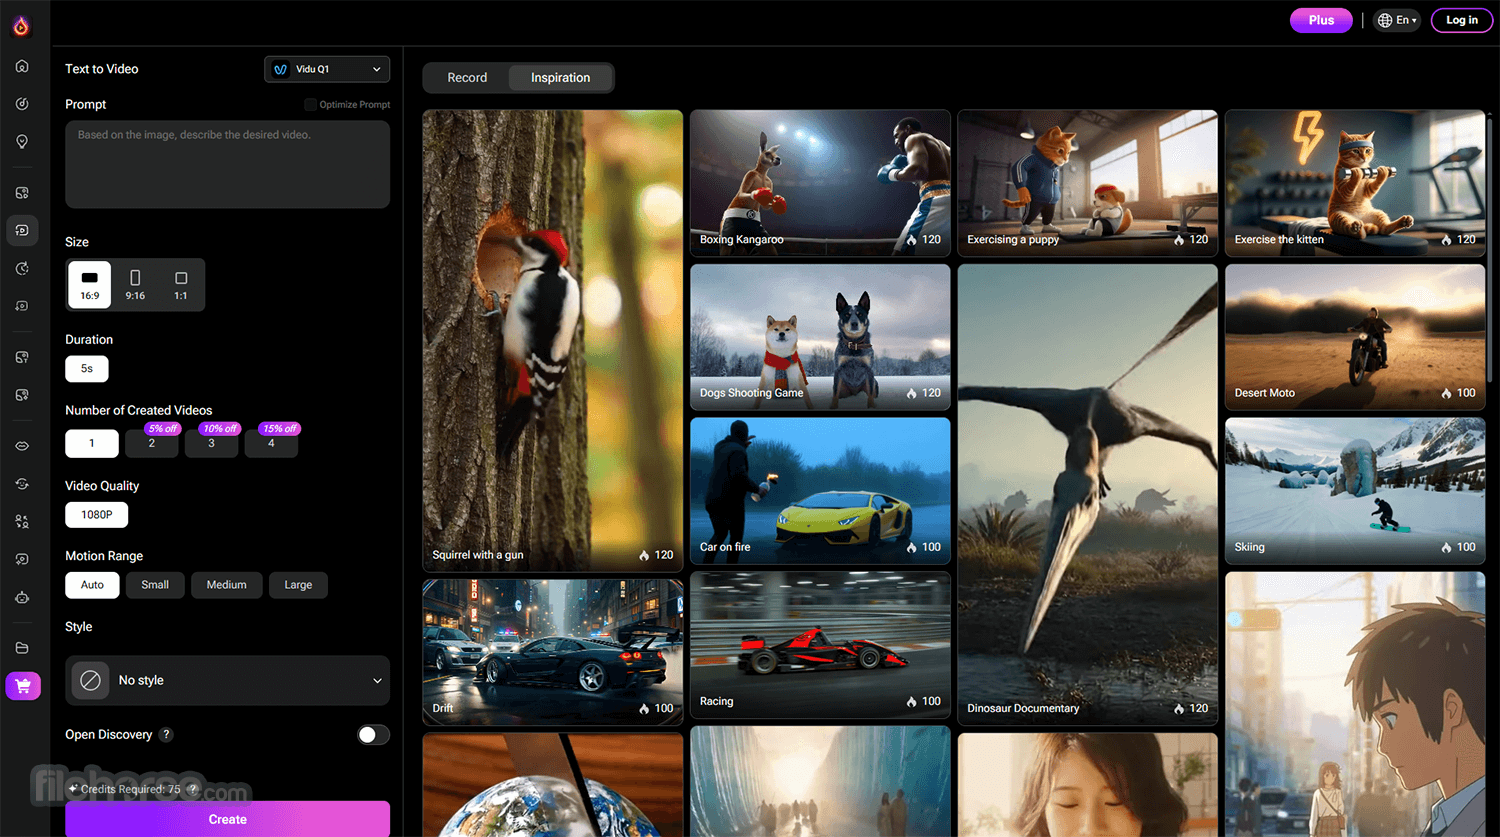Open the chat bubble sparkle sidebar icon
This screenshot has width=1500, height=837.
(x=22, y=560)
